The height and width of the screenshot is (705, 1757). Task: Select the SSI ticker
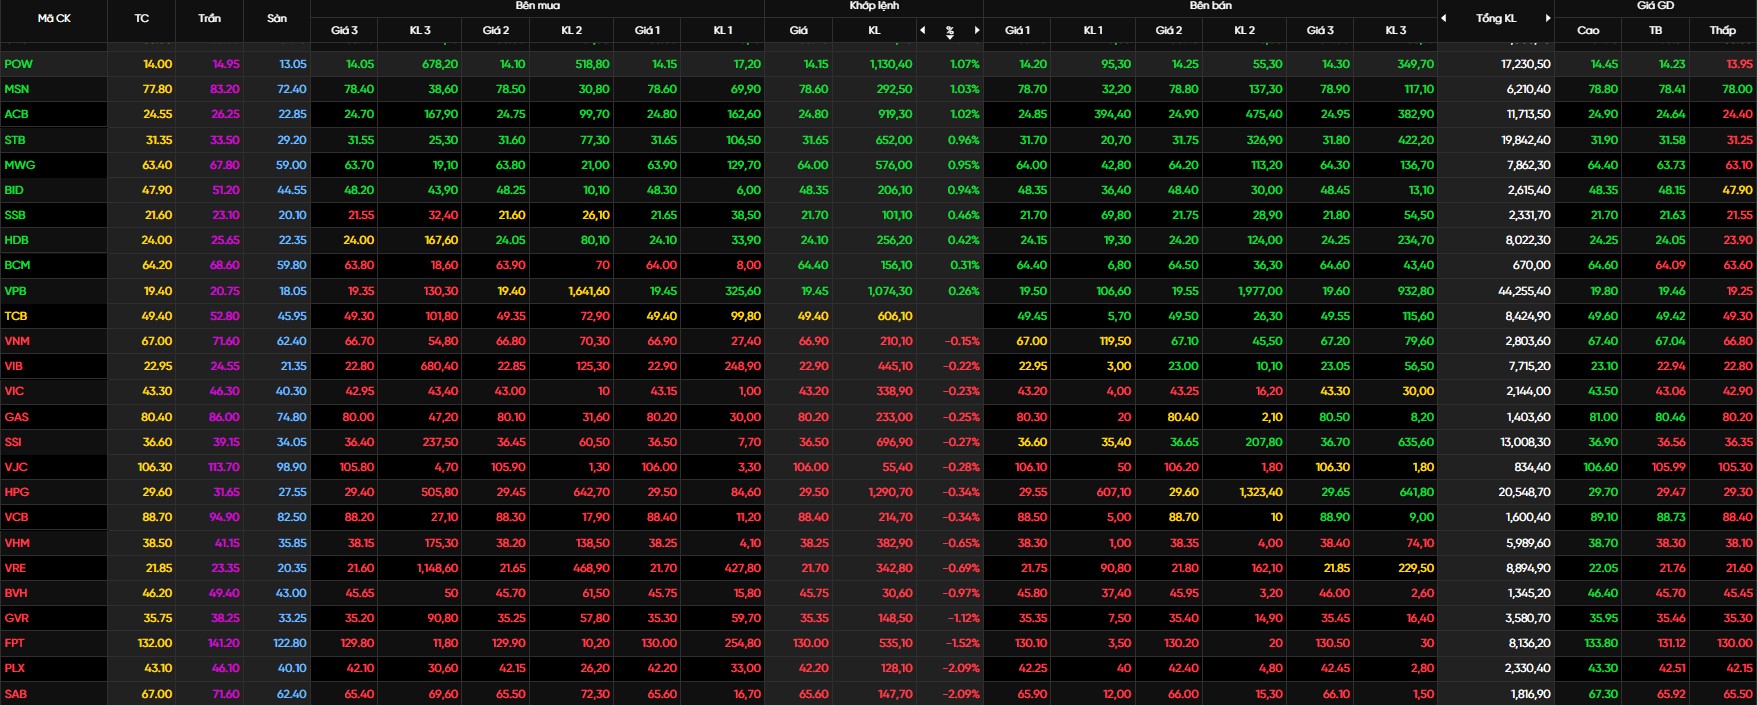click(13, 442)
